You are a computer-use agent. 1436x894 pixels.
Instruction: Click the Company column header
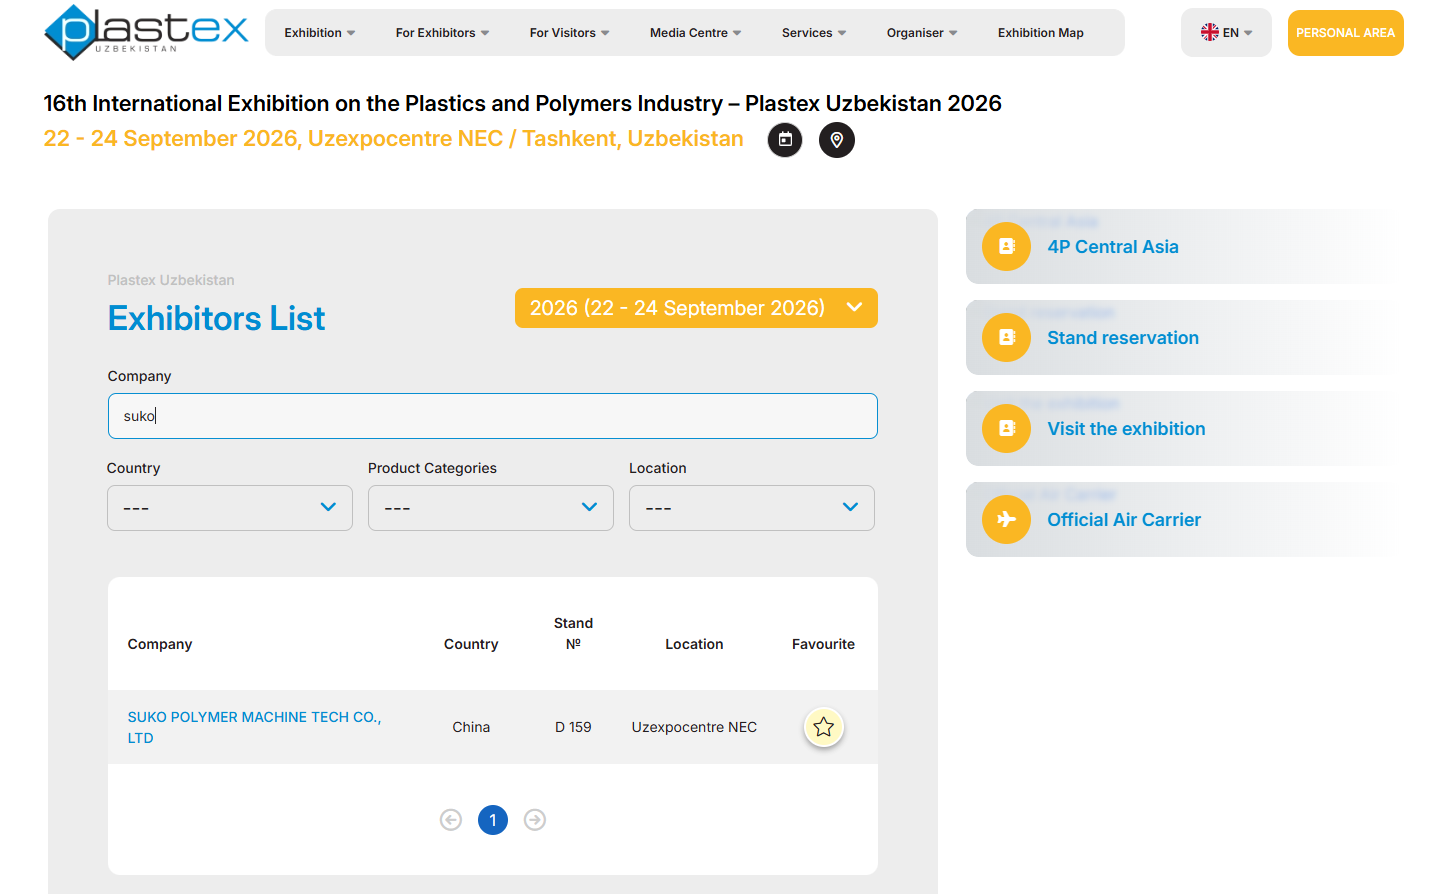click(160, 644)
